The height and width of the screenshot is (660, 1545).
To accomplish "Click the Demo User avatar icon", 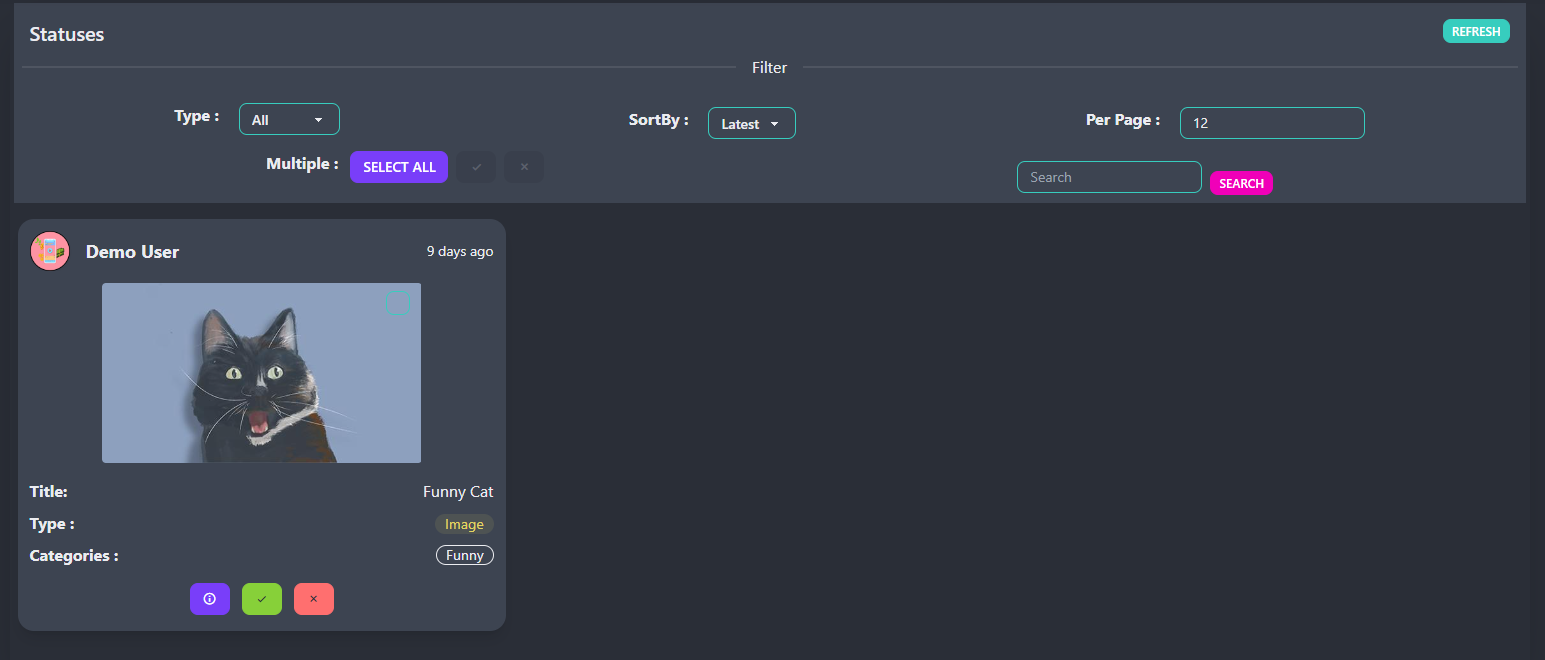I will pos(49,250).
